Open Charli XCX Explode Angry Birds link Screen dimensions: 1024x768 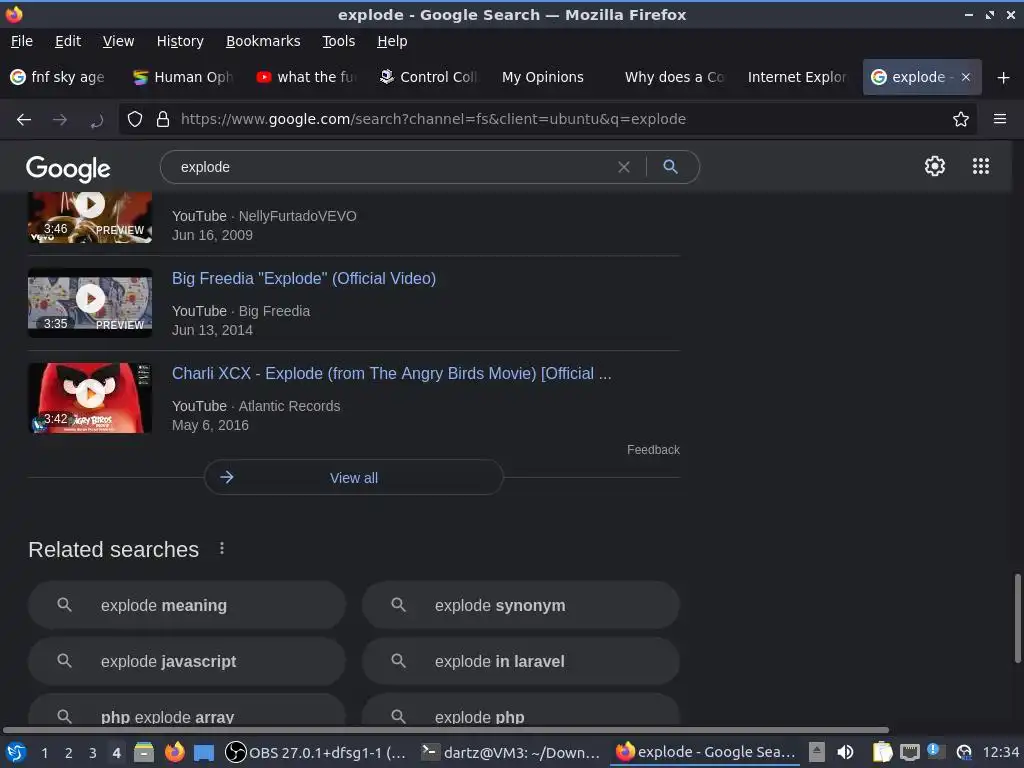[392, 374]
